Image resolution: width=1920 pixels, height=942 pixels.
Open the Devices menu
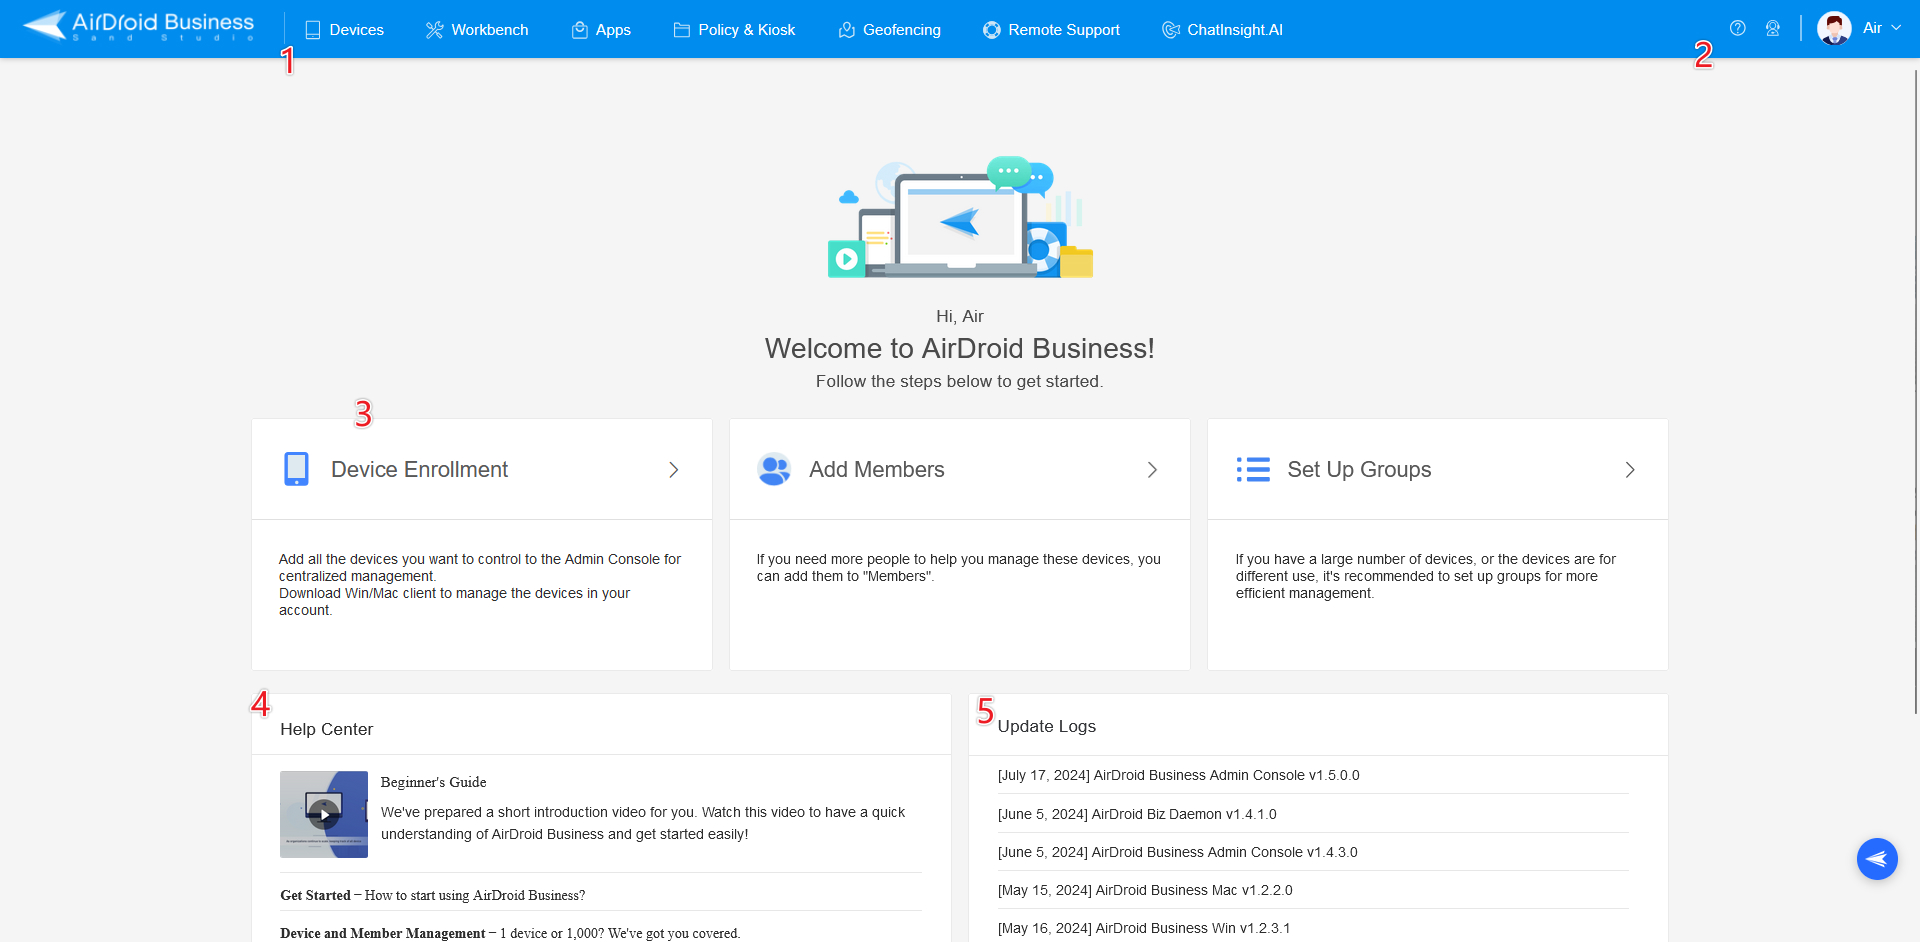click(x=345, y=30)
